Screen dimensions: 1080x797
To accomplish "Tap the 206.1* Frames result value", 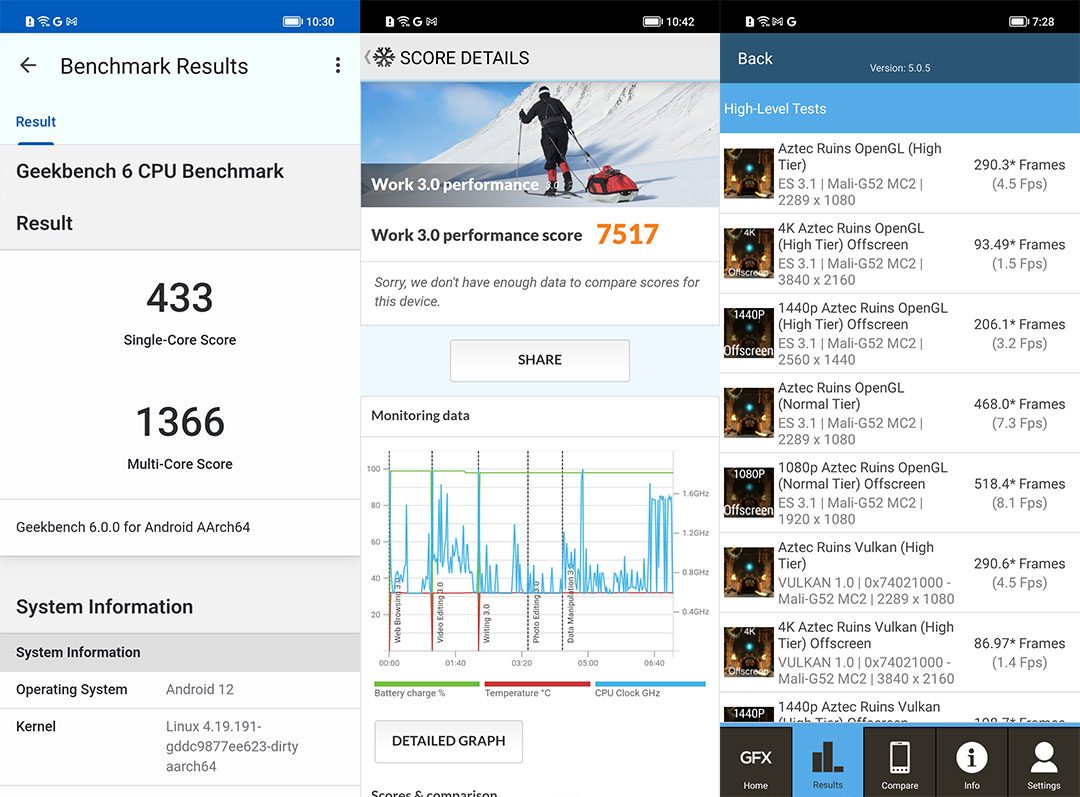I will tap(1019, 324).
